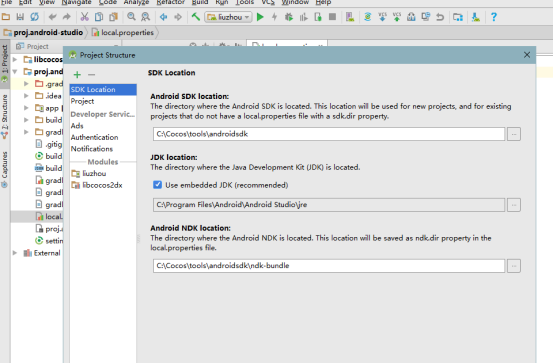Click the blue Help question mark icon

point(494,17)
